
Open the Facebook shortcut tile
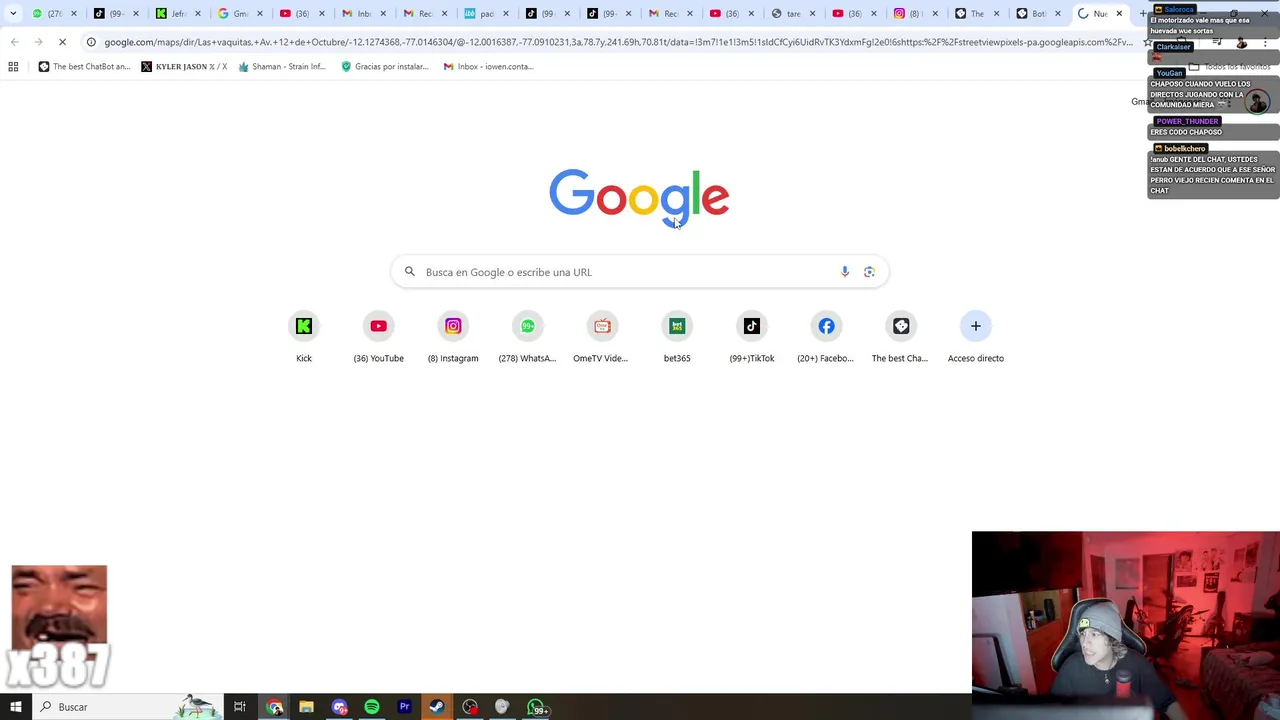[x=826, y=337]
